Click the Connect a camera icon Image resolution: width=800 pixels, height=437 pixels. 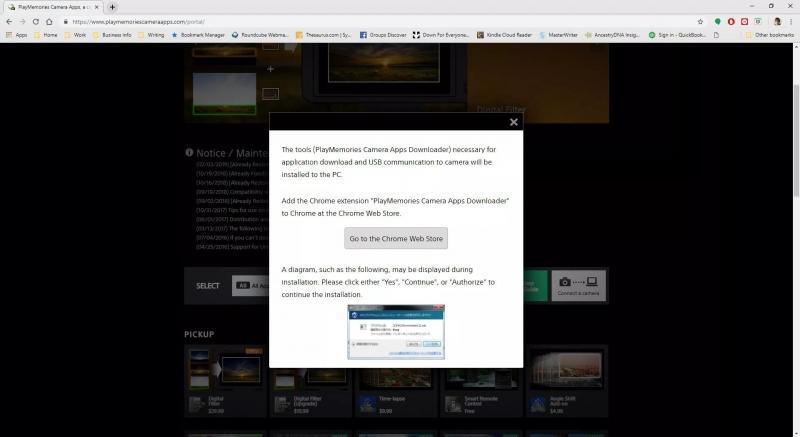coord(578,286)
